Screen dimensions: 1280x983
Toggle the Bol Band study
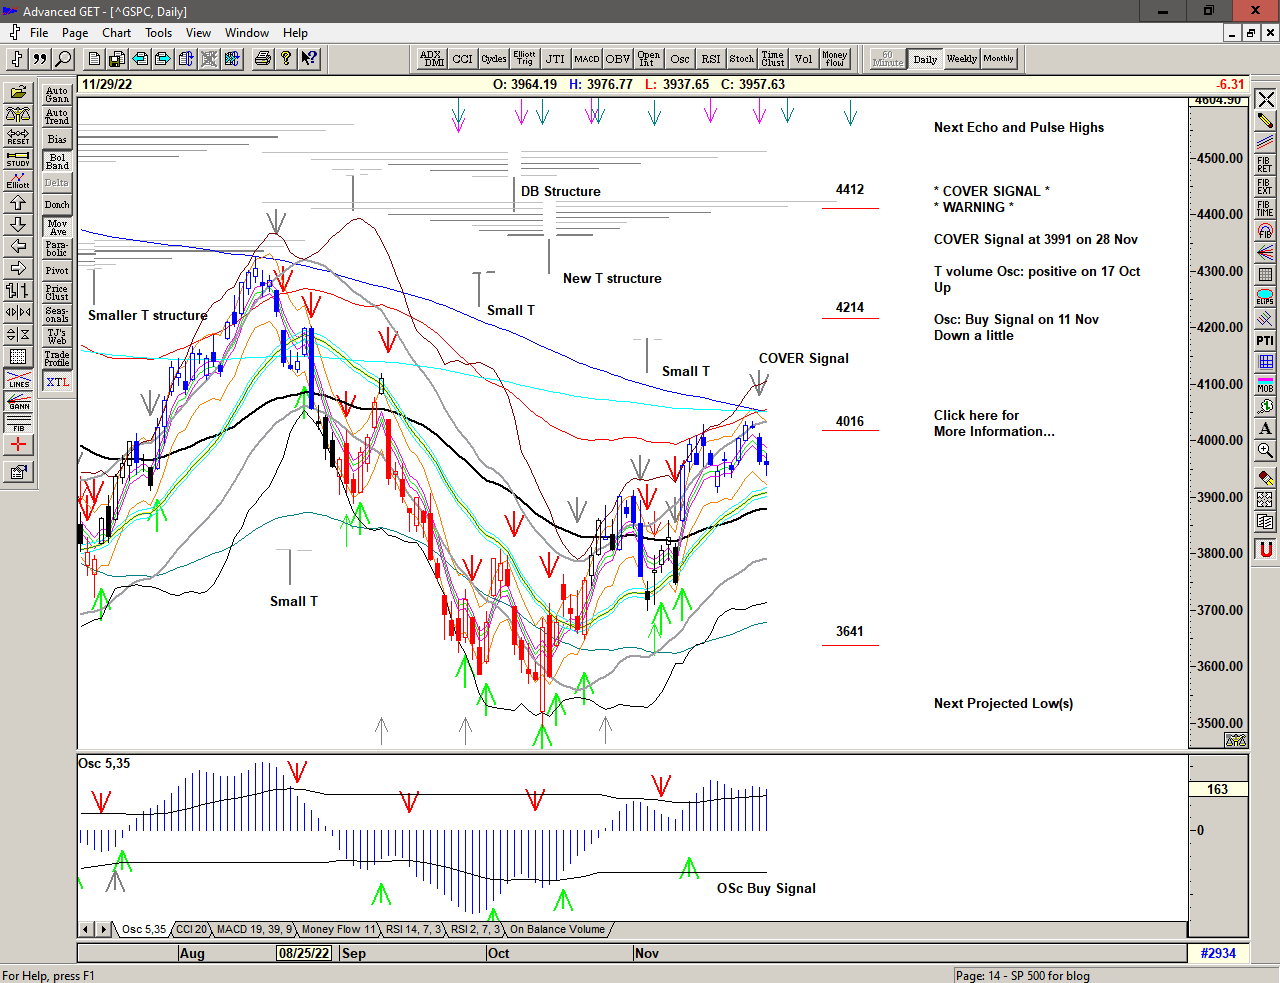coord(57,161)
